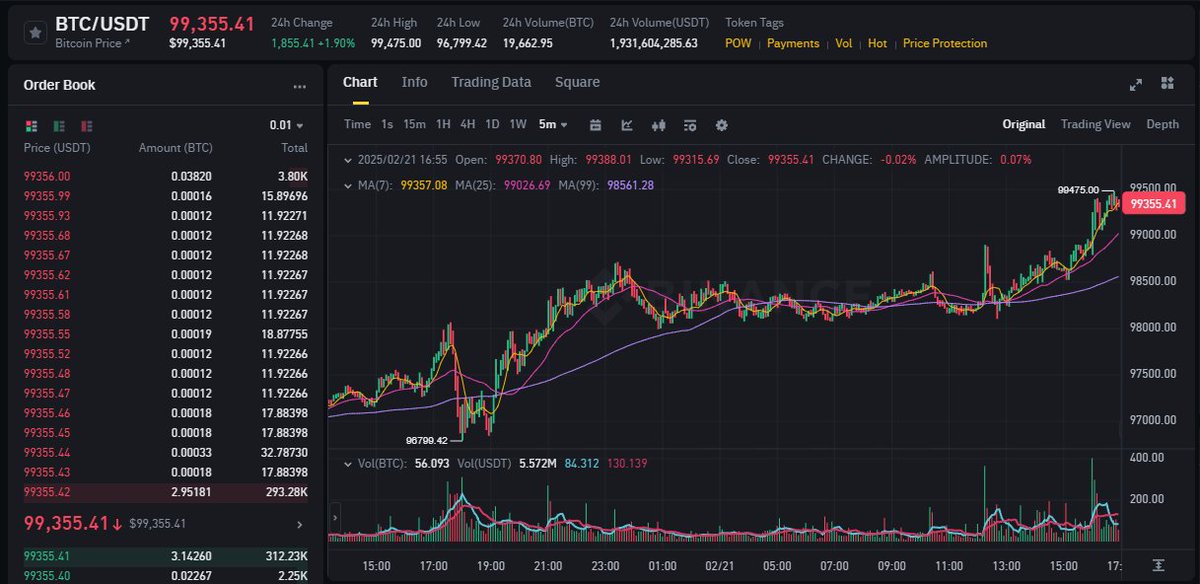
Task: Select the combined order book view icon
Action: pos(31,125)
